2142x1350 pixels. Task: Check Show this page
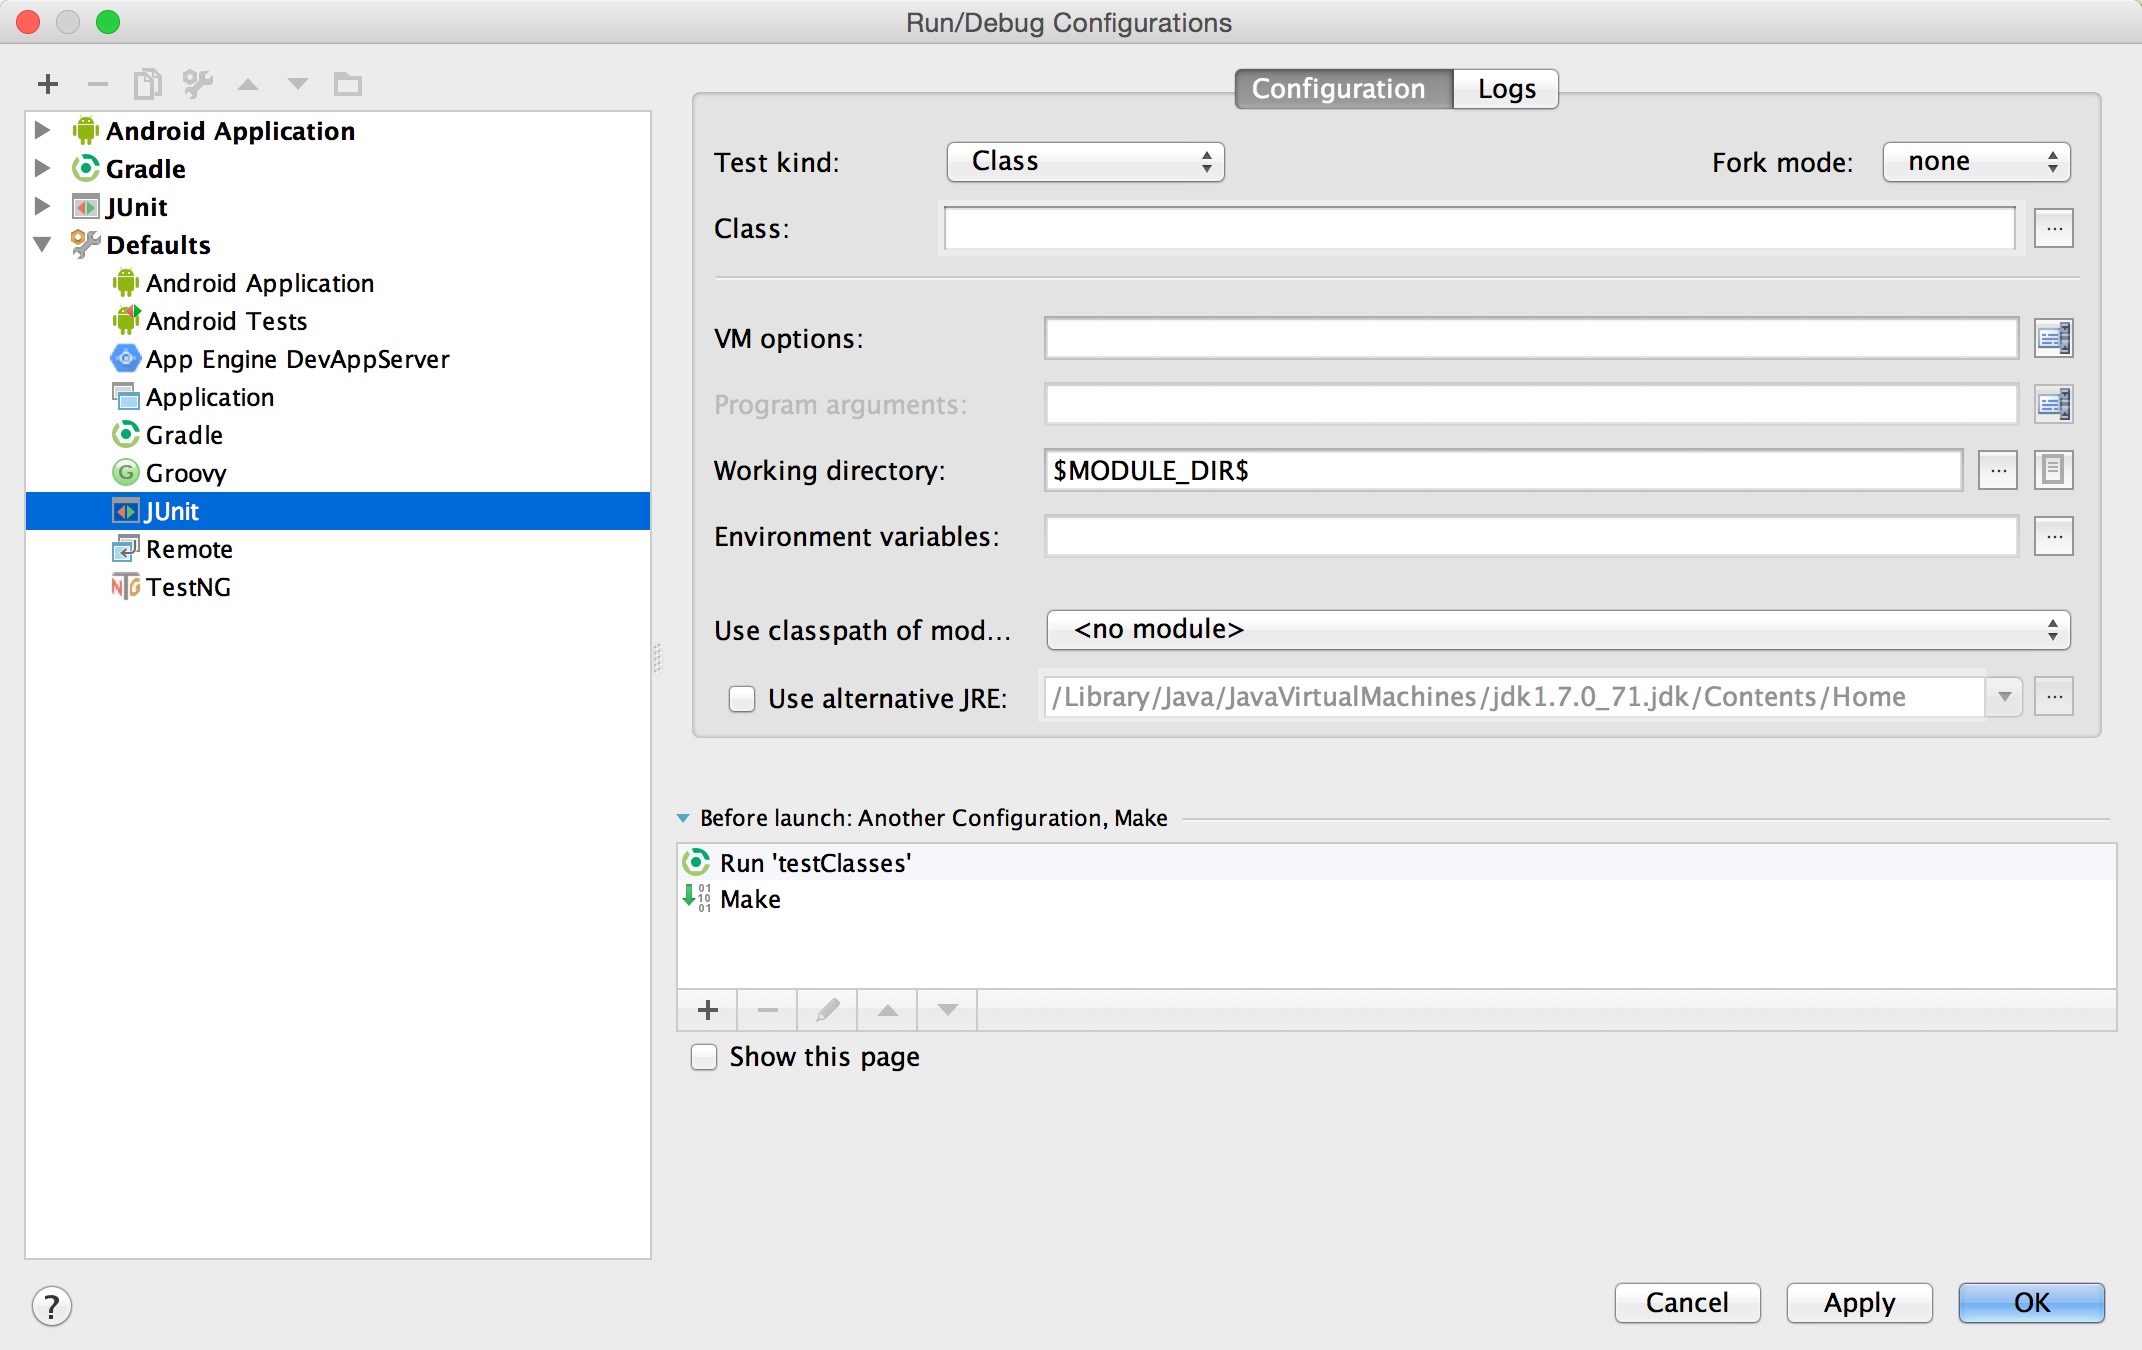point(703,1057)
